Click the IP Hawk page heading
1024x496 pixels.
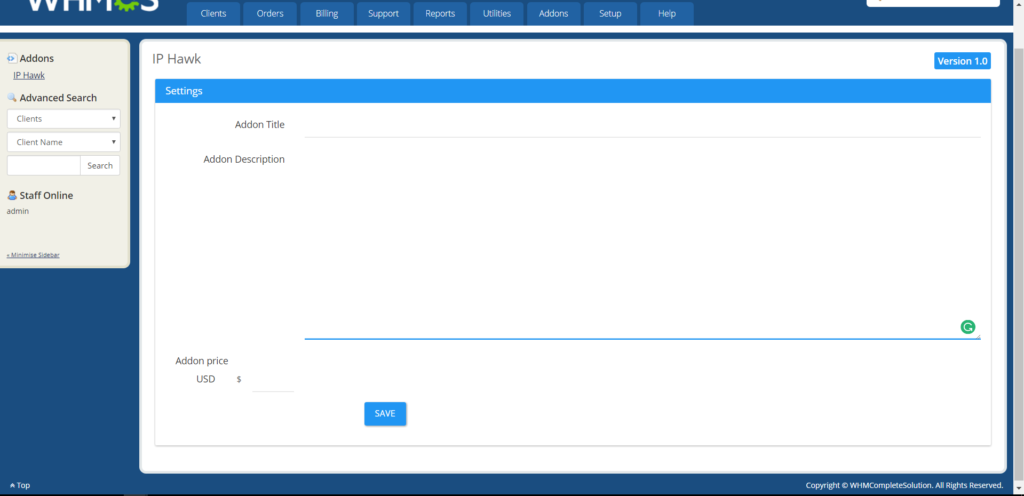(x=176, y=59)
